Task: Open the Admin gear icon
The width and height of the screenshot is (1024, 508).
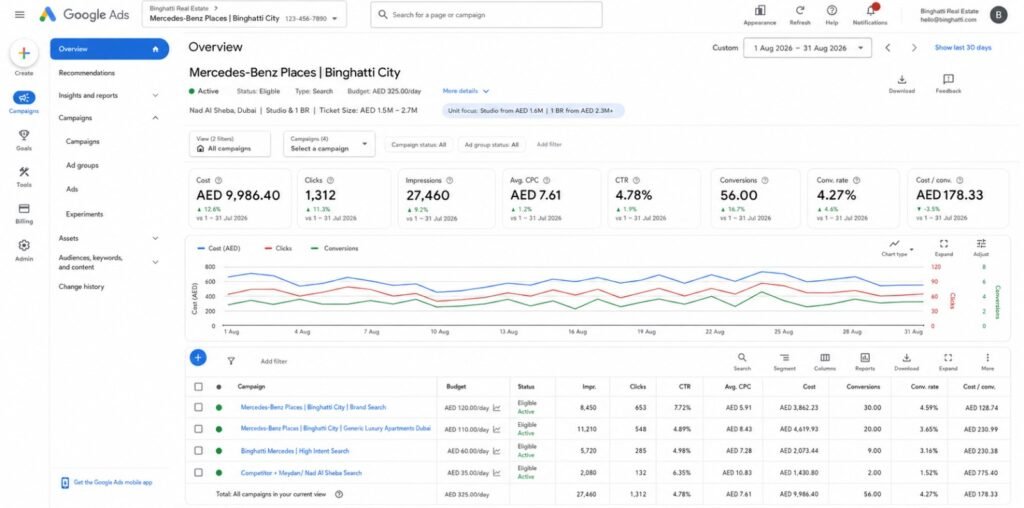Action: [x=24, y=246]
